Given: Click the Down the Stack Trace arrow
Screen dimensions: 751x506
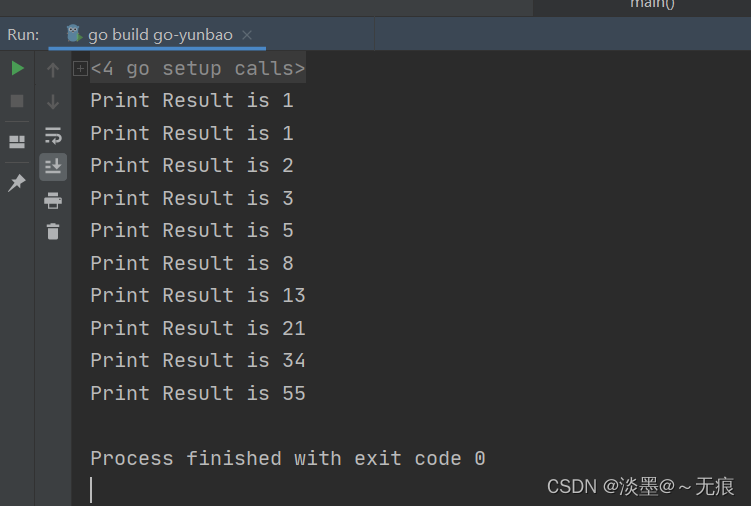Looking at the screenshot, I should click(x=53, y=101).
